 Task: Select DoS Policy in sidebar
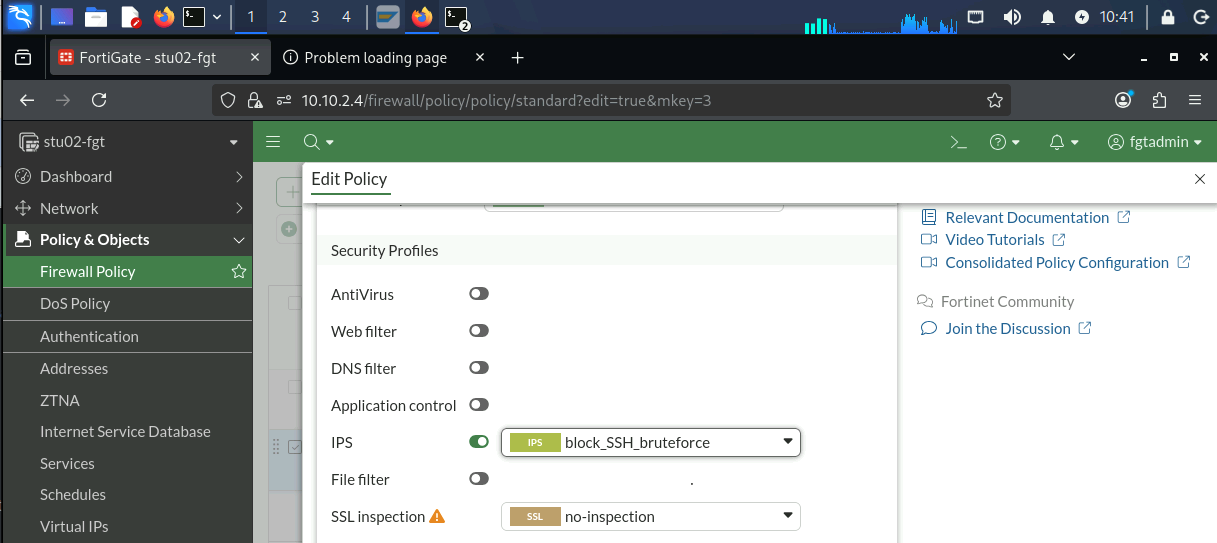coord(126,304)
